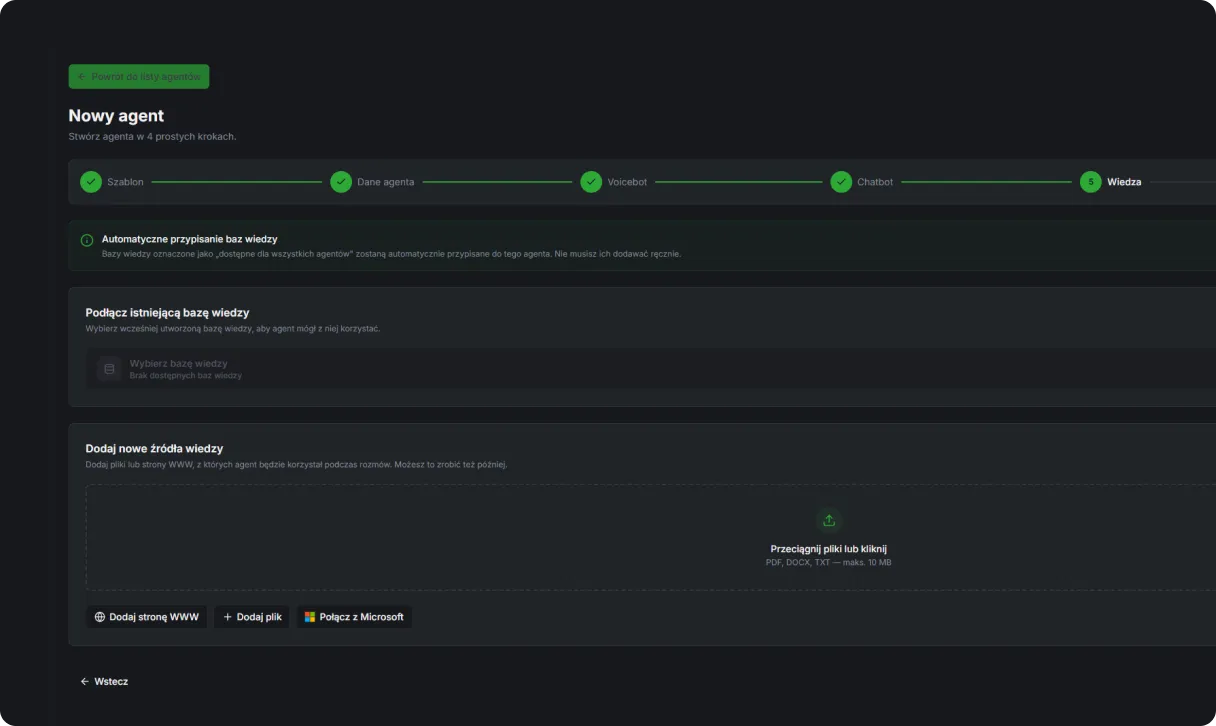Image resolution: width=1216 pixels, height=726 pixels.
Task: Click the text 'Stwórz agenta w 4 prostych krokach.'
Action: [152, 136]
